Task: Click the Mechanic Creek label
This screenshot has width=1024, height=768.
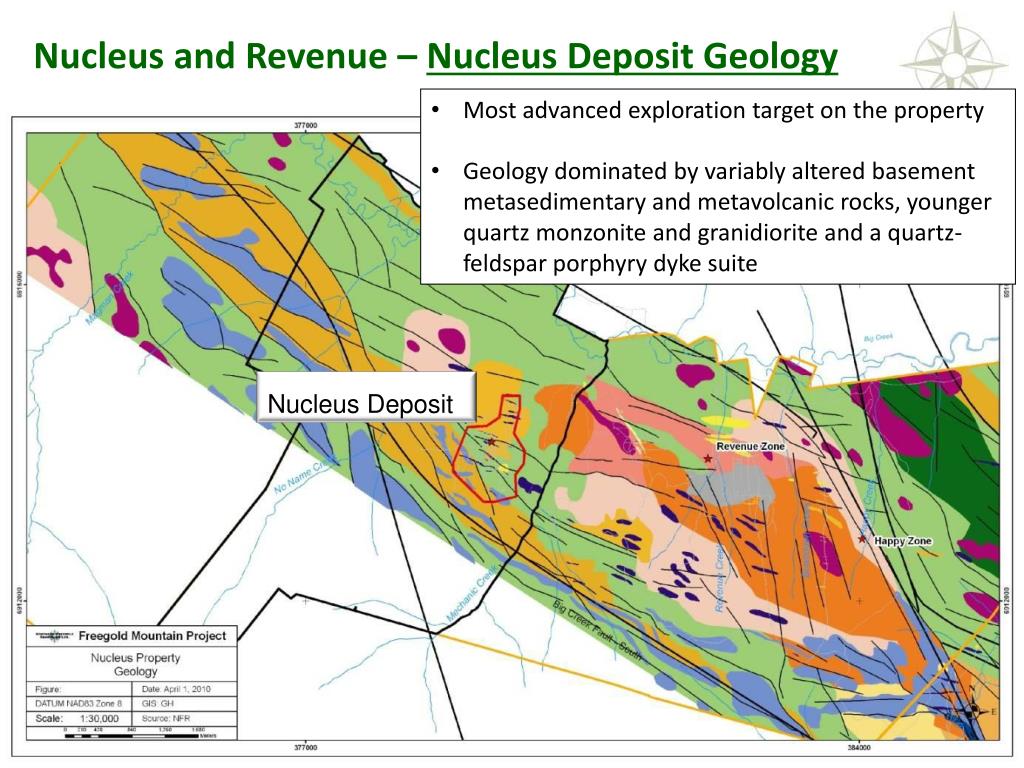Action: (x=472, y=593)
